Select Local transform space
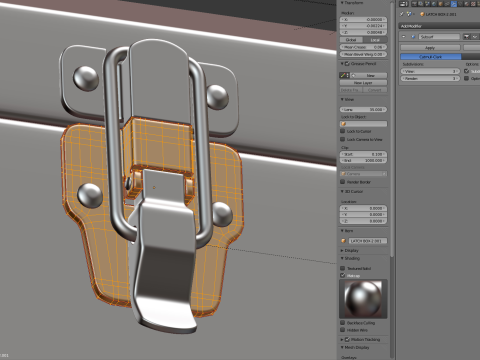This screenshot has height=360, width=480. [375, 40]
